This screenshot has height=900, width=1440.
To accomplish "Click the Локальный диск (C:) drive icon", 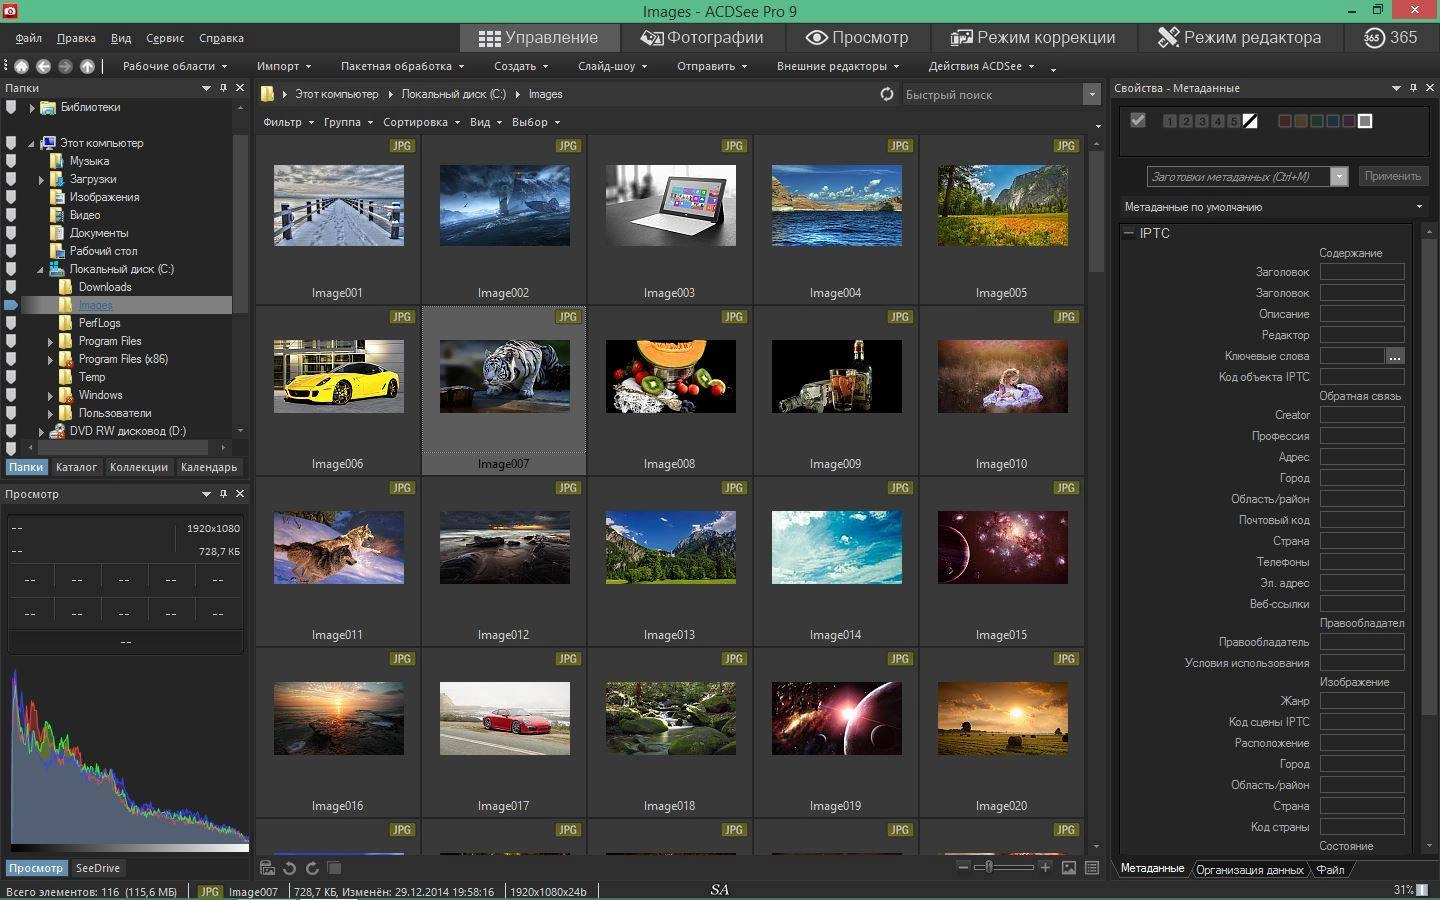I will point(57,269).
